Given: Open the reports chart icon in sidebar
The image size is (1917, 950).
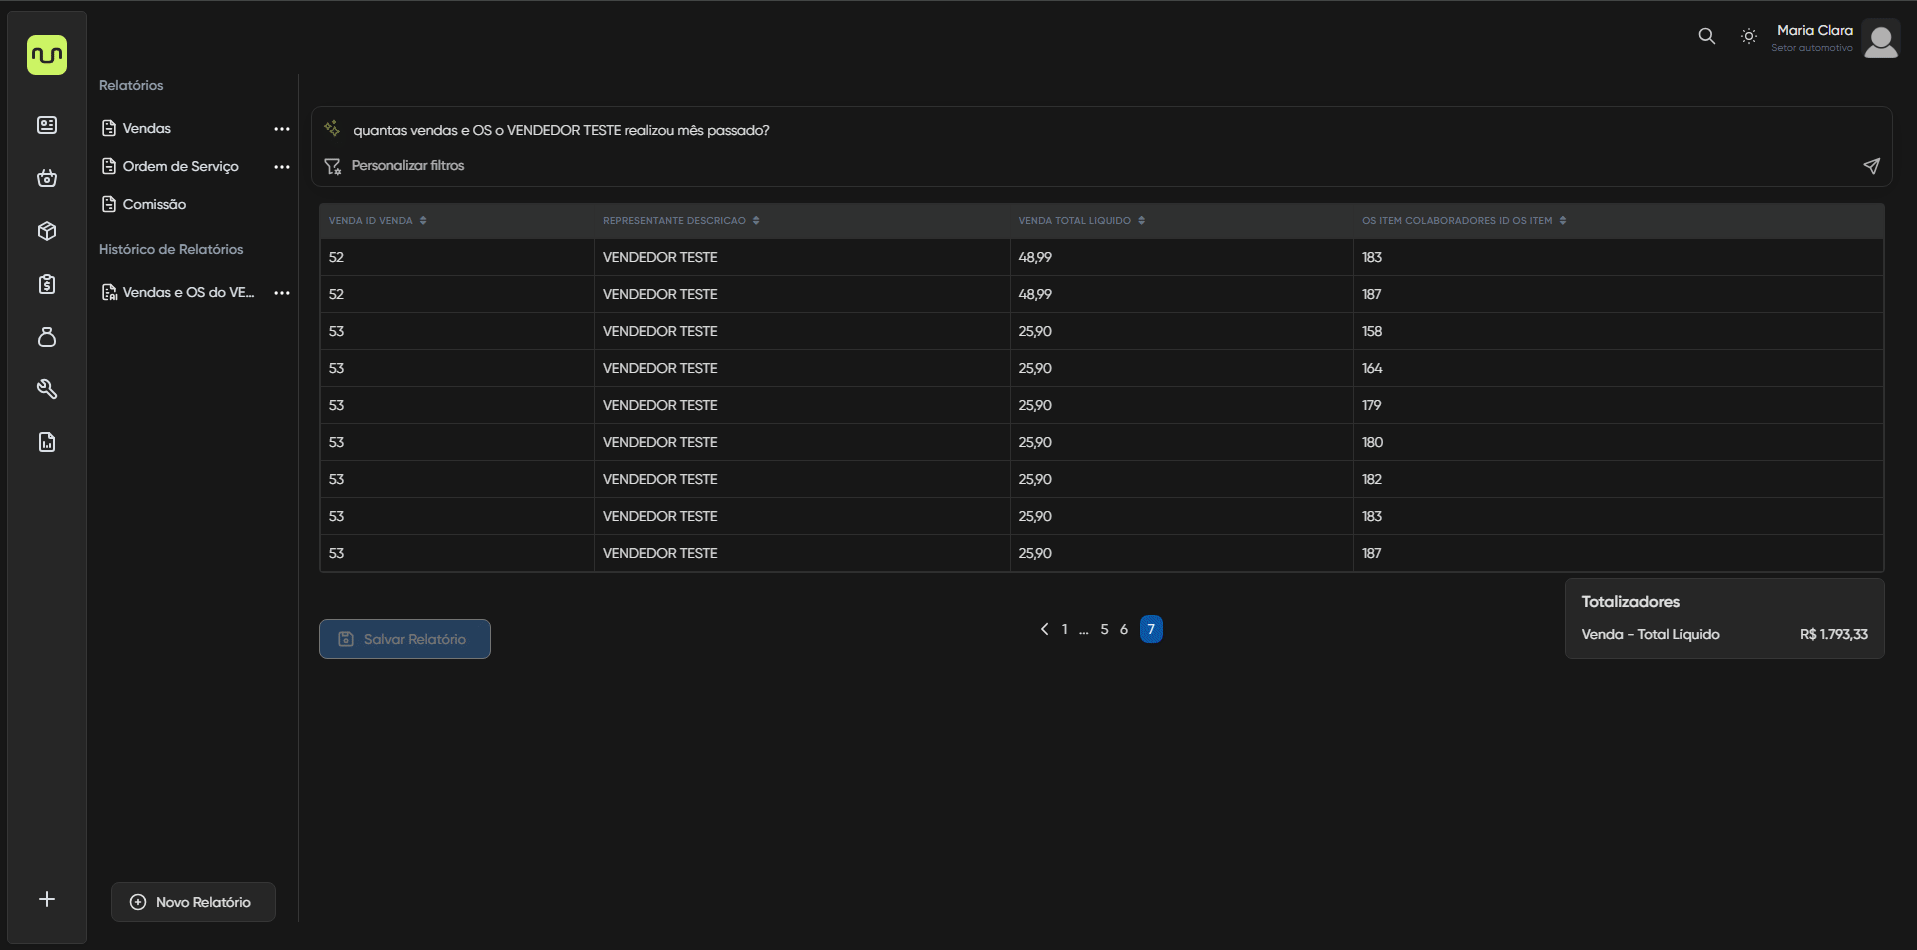Looking at the screenshot, I should [47, 442].
